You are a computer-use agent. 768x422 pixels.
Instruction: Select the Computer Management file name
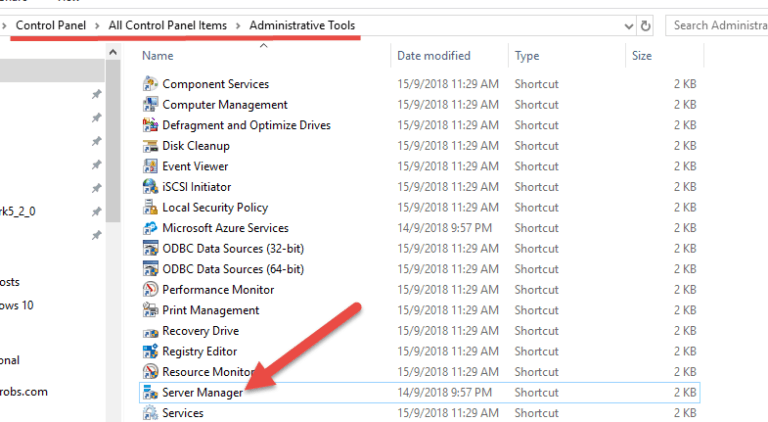225,104
